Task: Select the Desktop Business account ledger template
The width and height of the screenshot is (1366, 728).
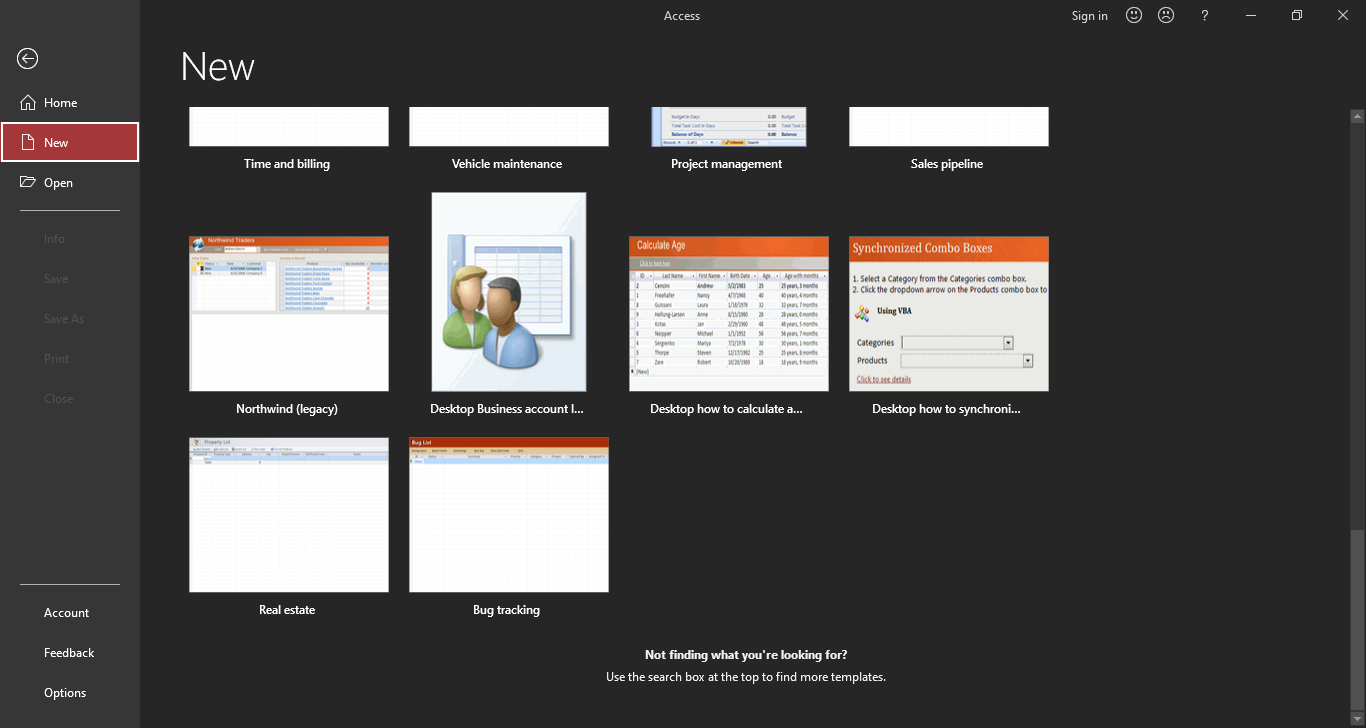Action: click(509, 292)
